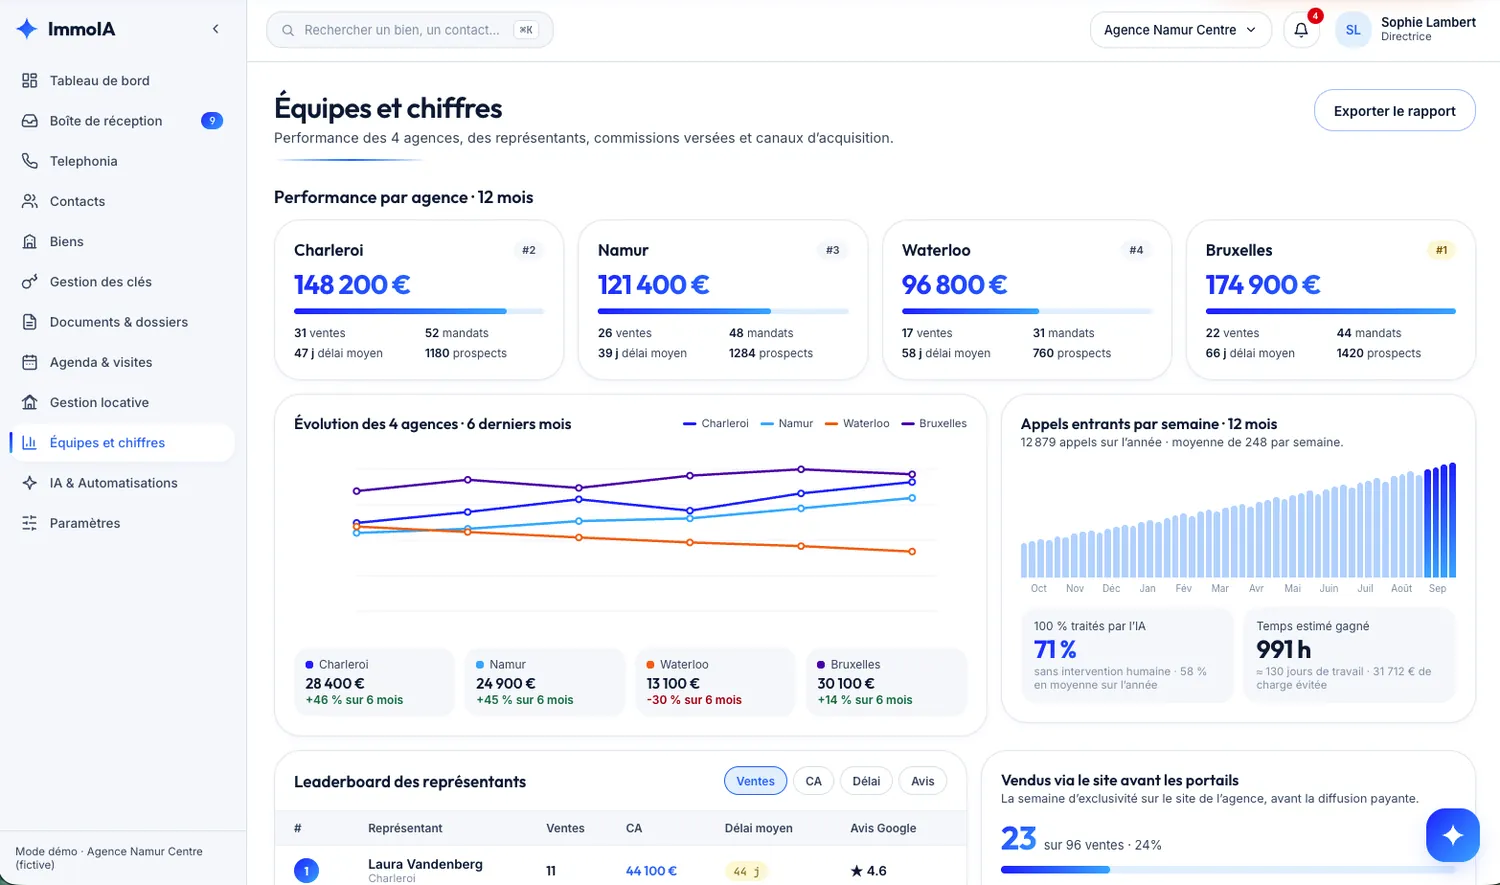
Task: Select the Délai leaderboard filter
Action: 866,781
